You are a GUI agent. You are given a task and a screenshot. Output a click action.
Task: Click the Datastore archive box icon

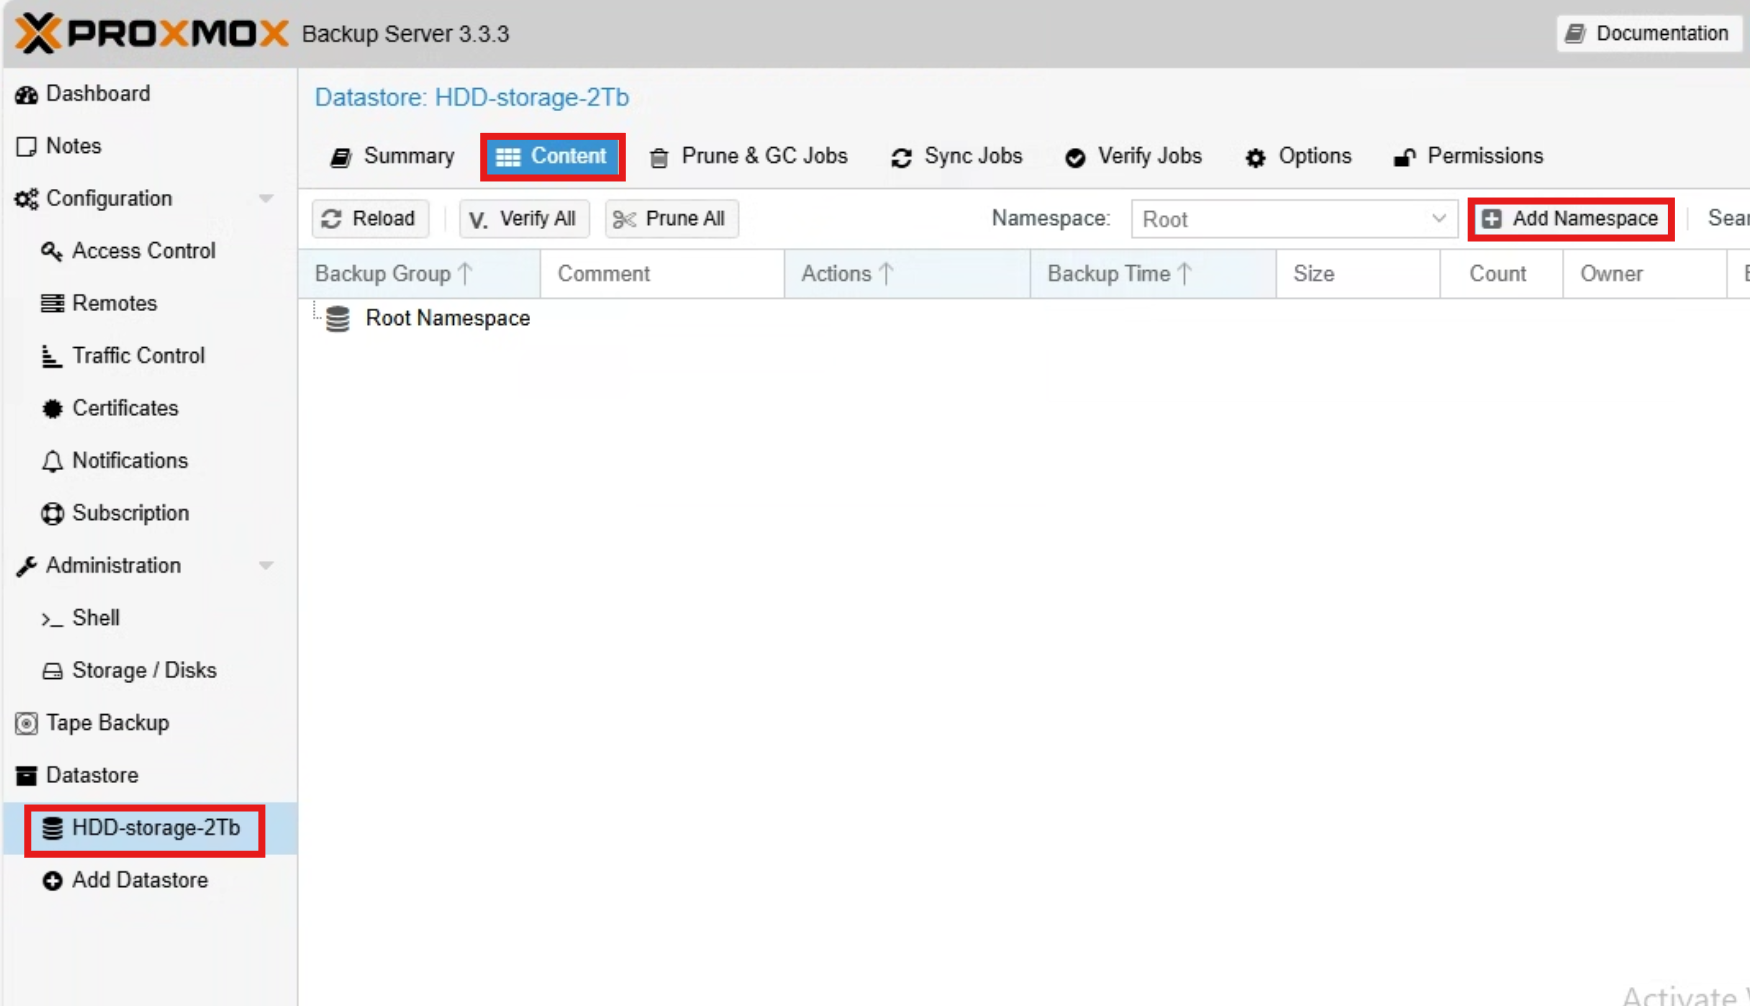[x=26, y=775]
